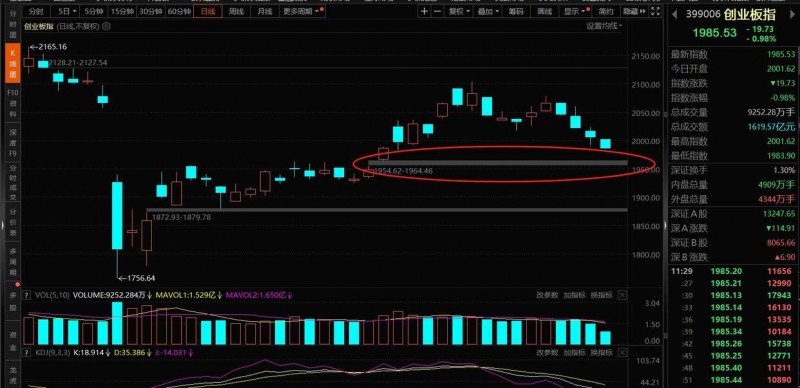Open the 5日 period dropdown
Screen dimensions: 800x388
[67, 11]
